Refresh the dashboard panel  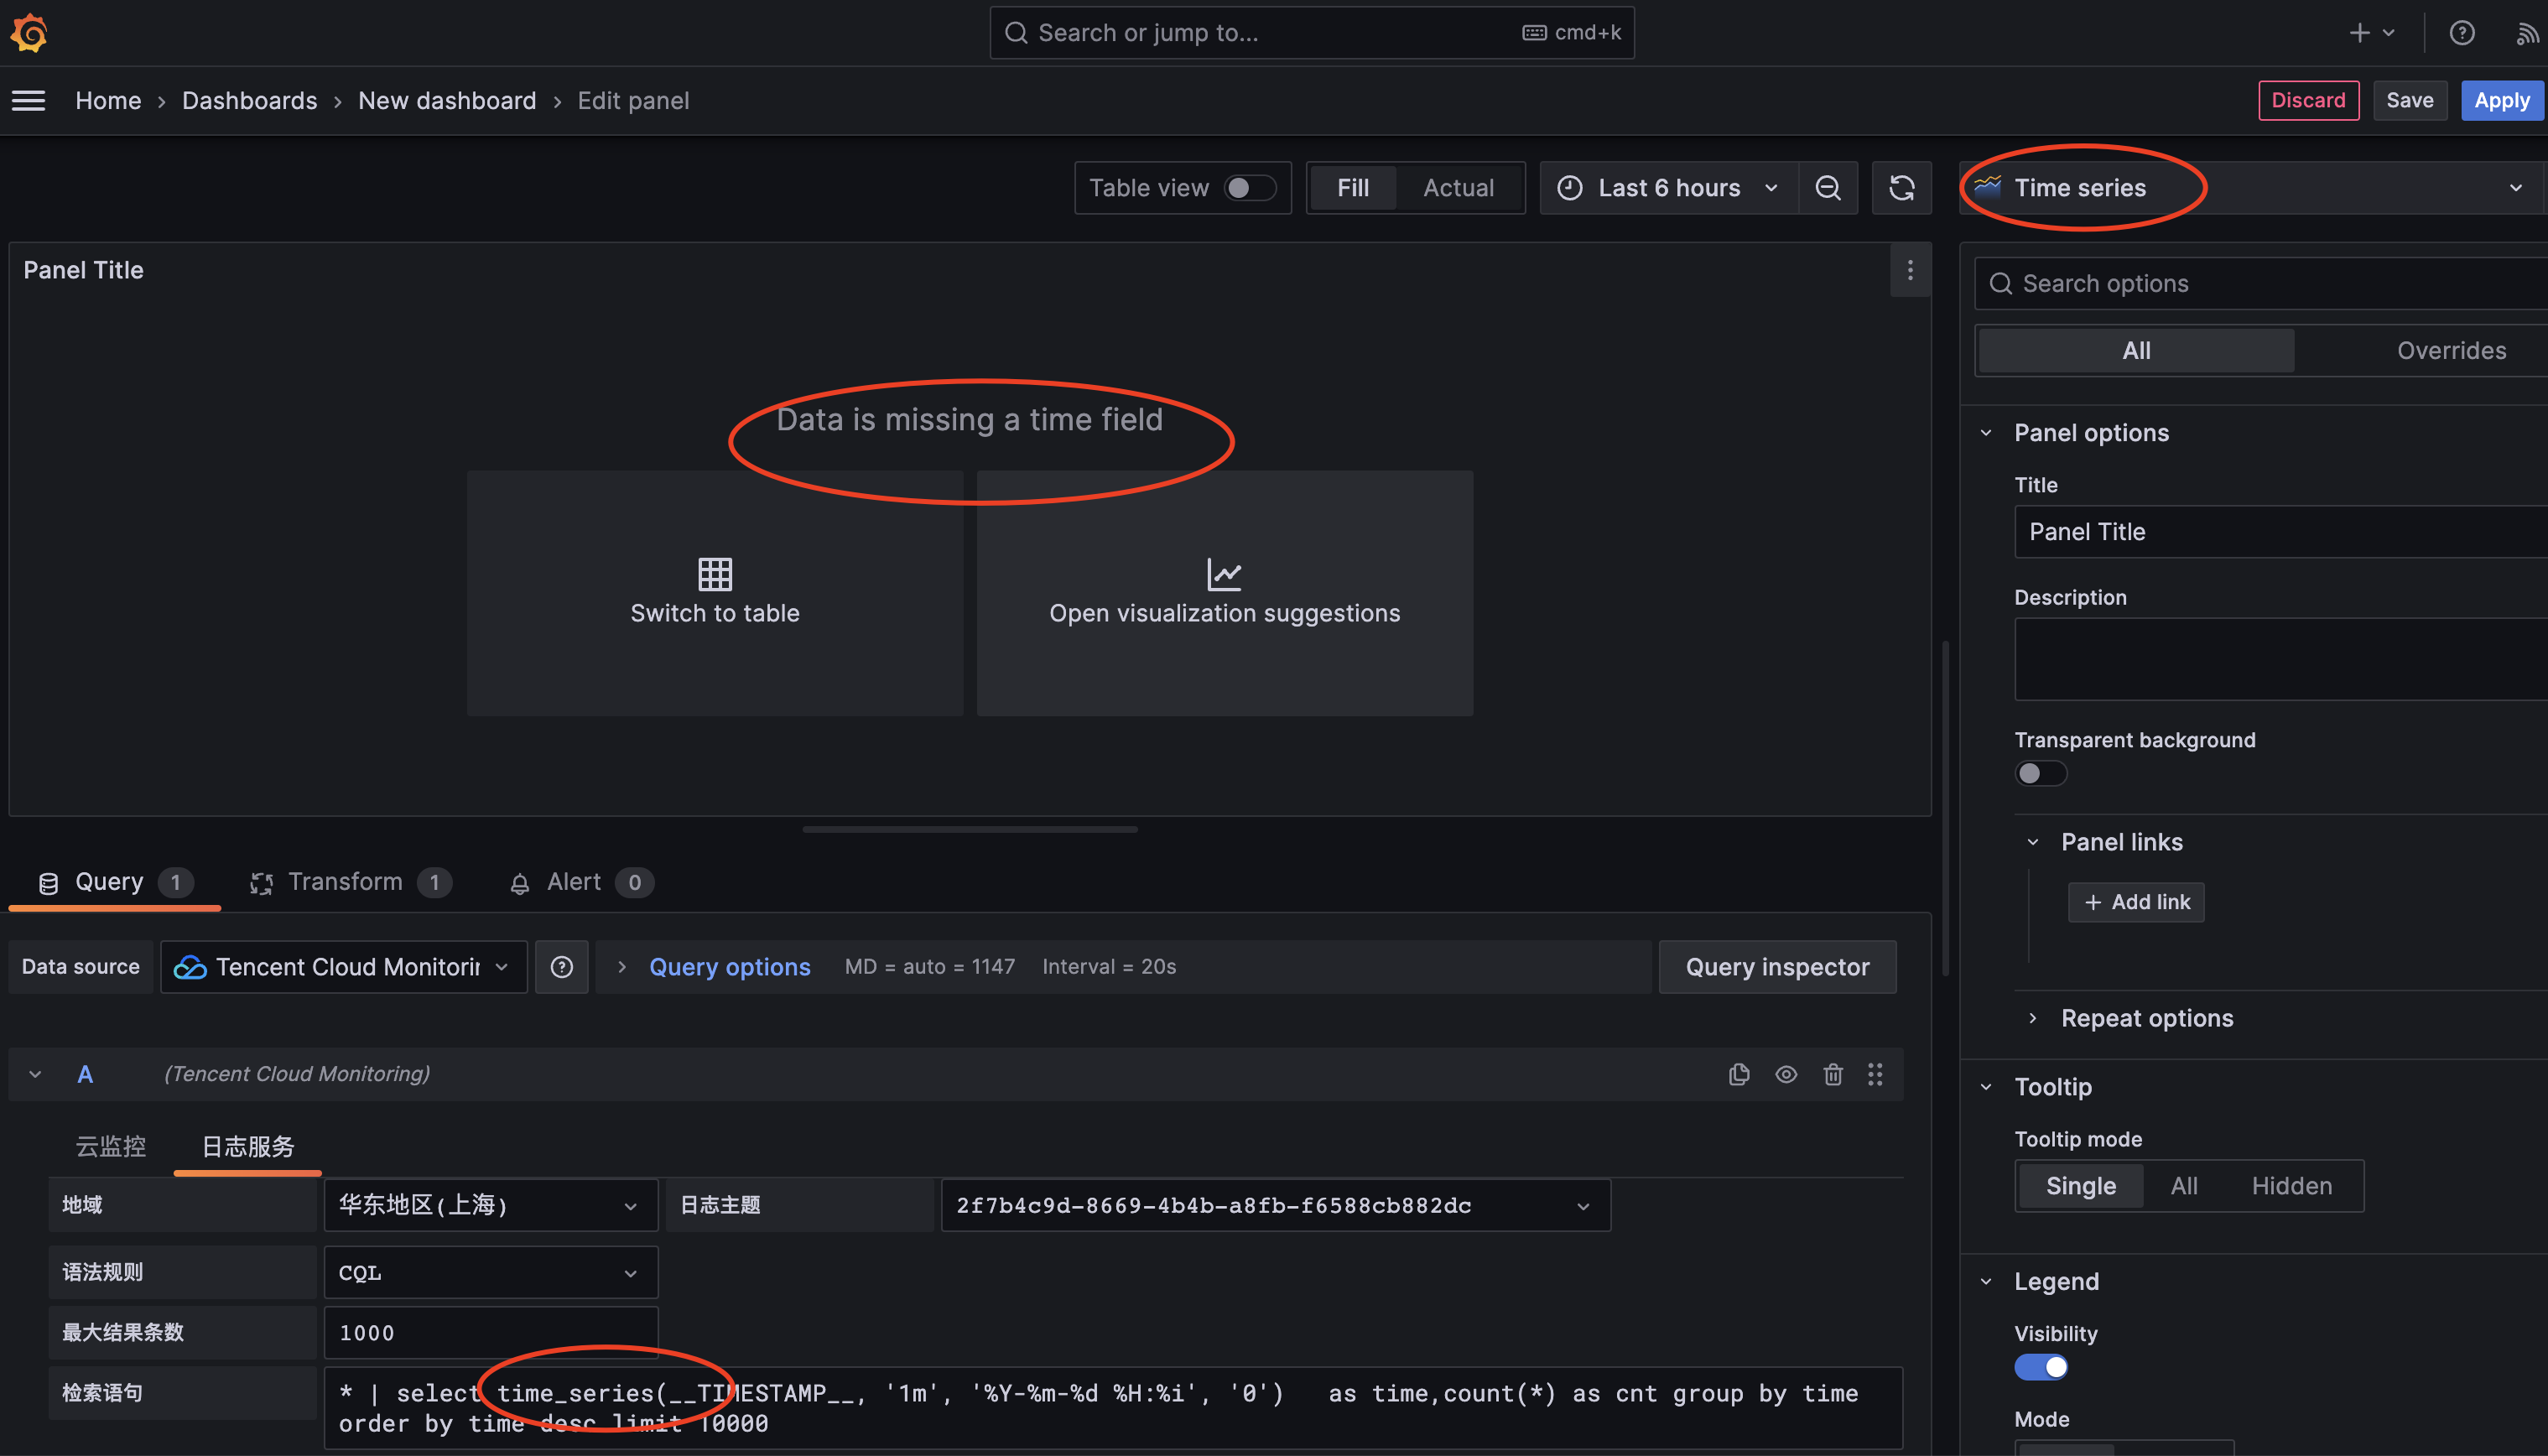[1901, 187]
